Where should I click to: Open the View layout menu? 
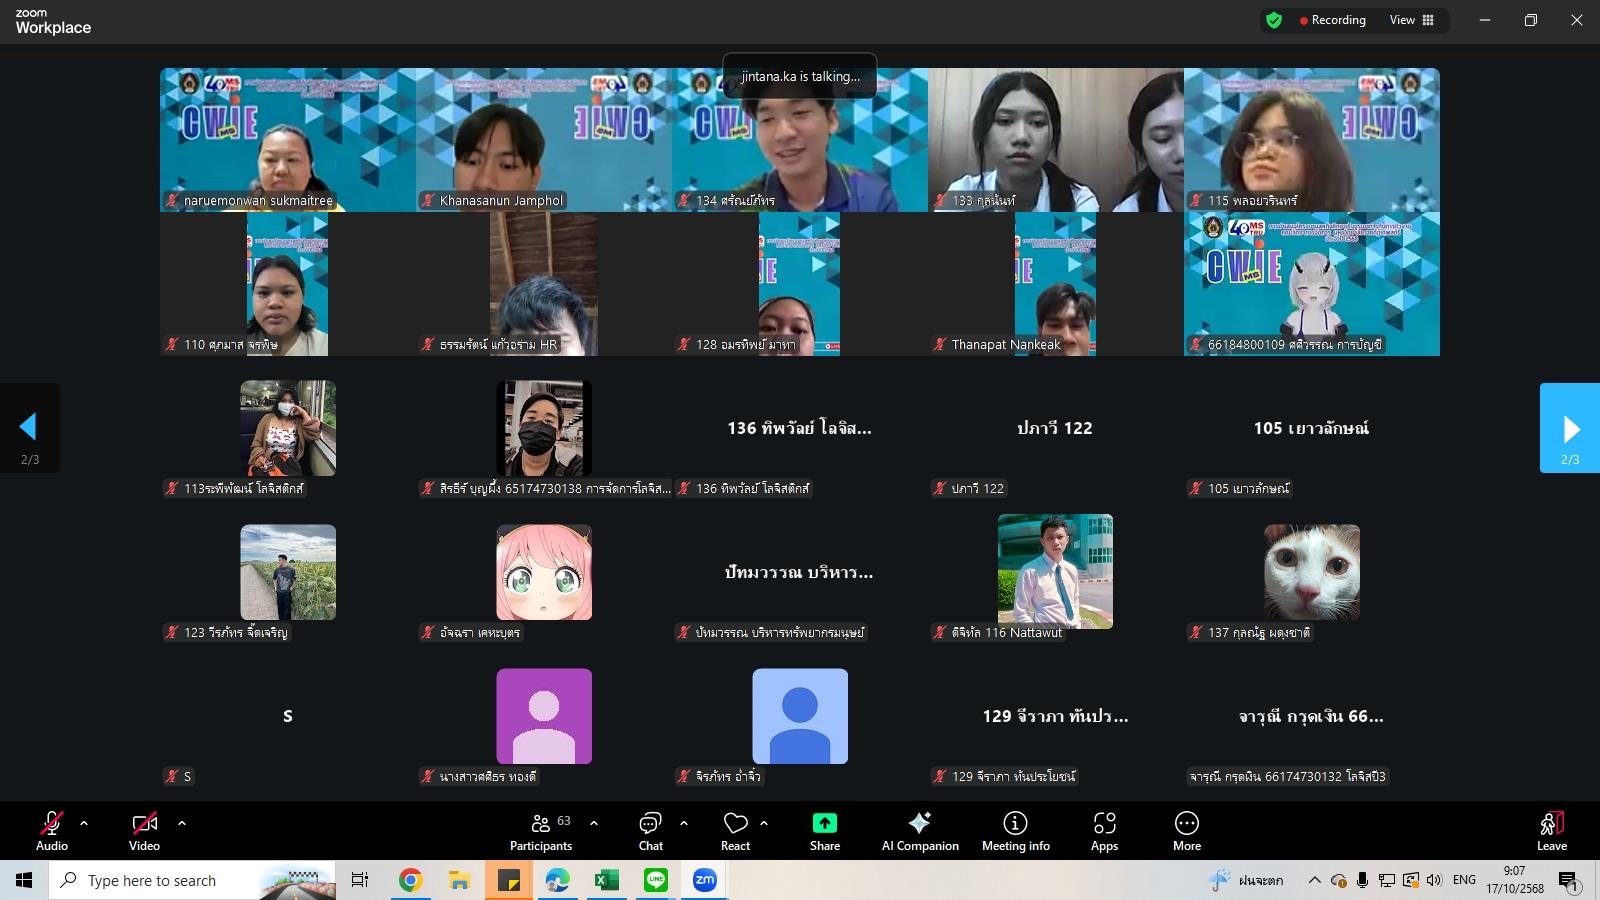click(1411, 20)
